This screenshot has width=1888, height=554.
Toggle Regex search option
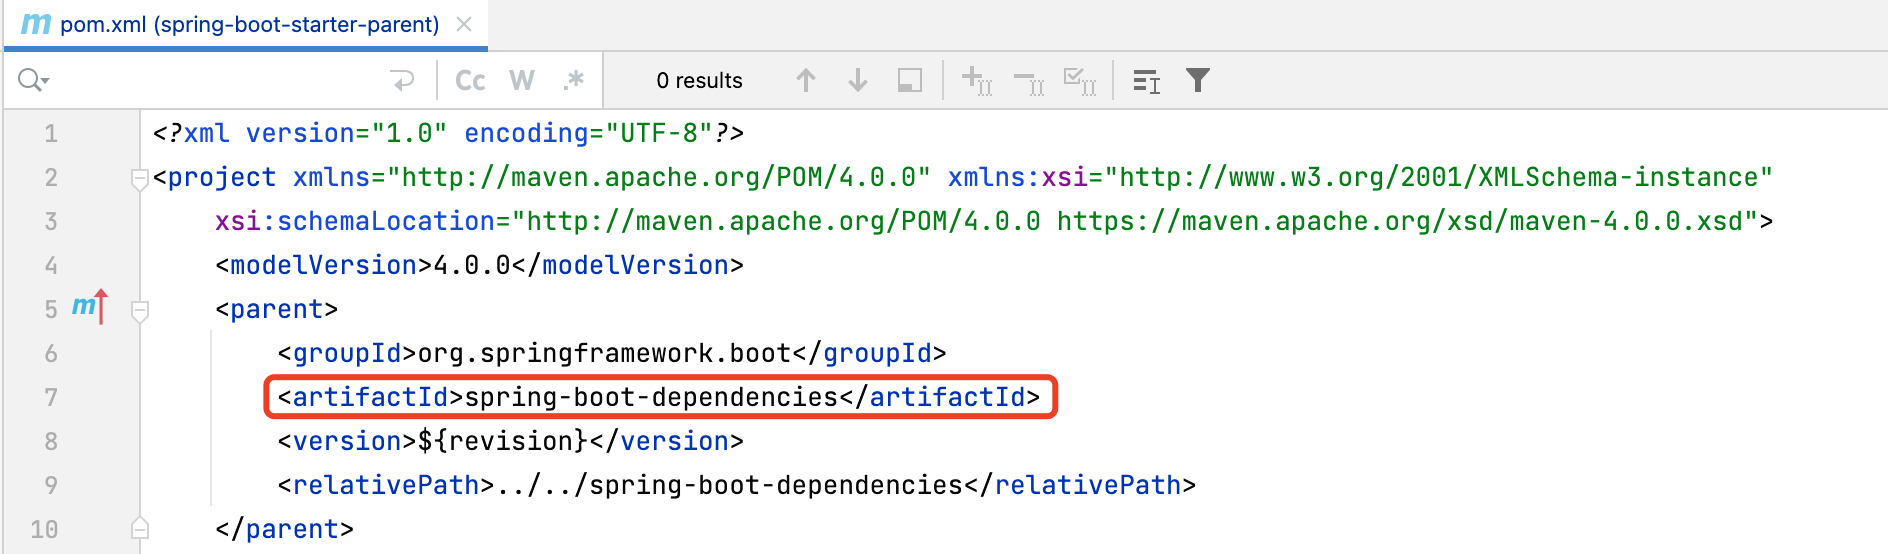(574, 80)
